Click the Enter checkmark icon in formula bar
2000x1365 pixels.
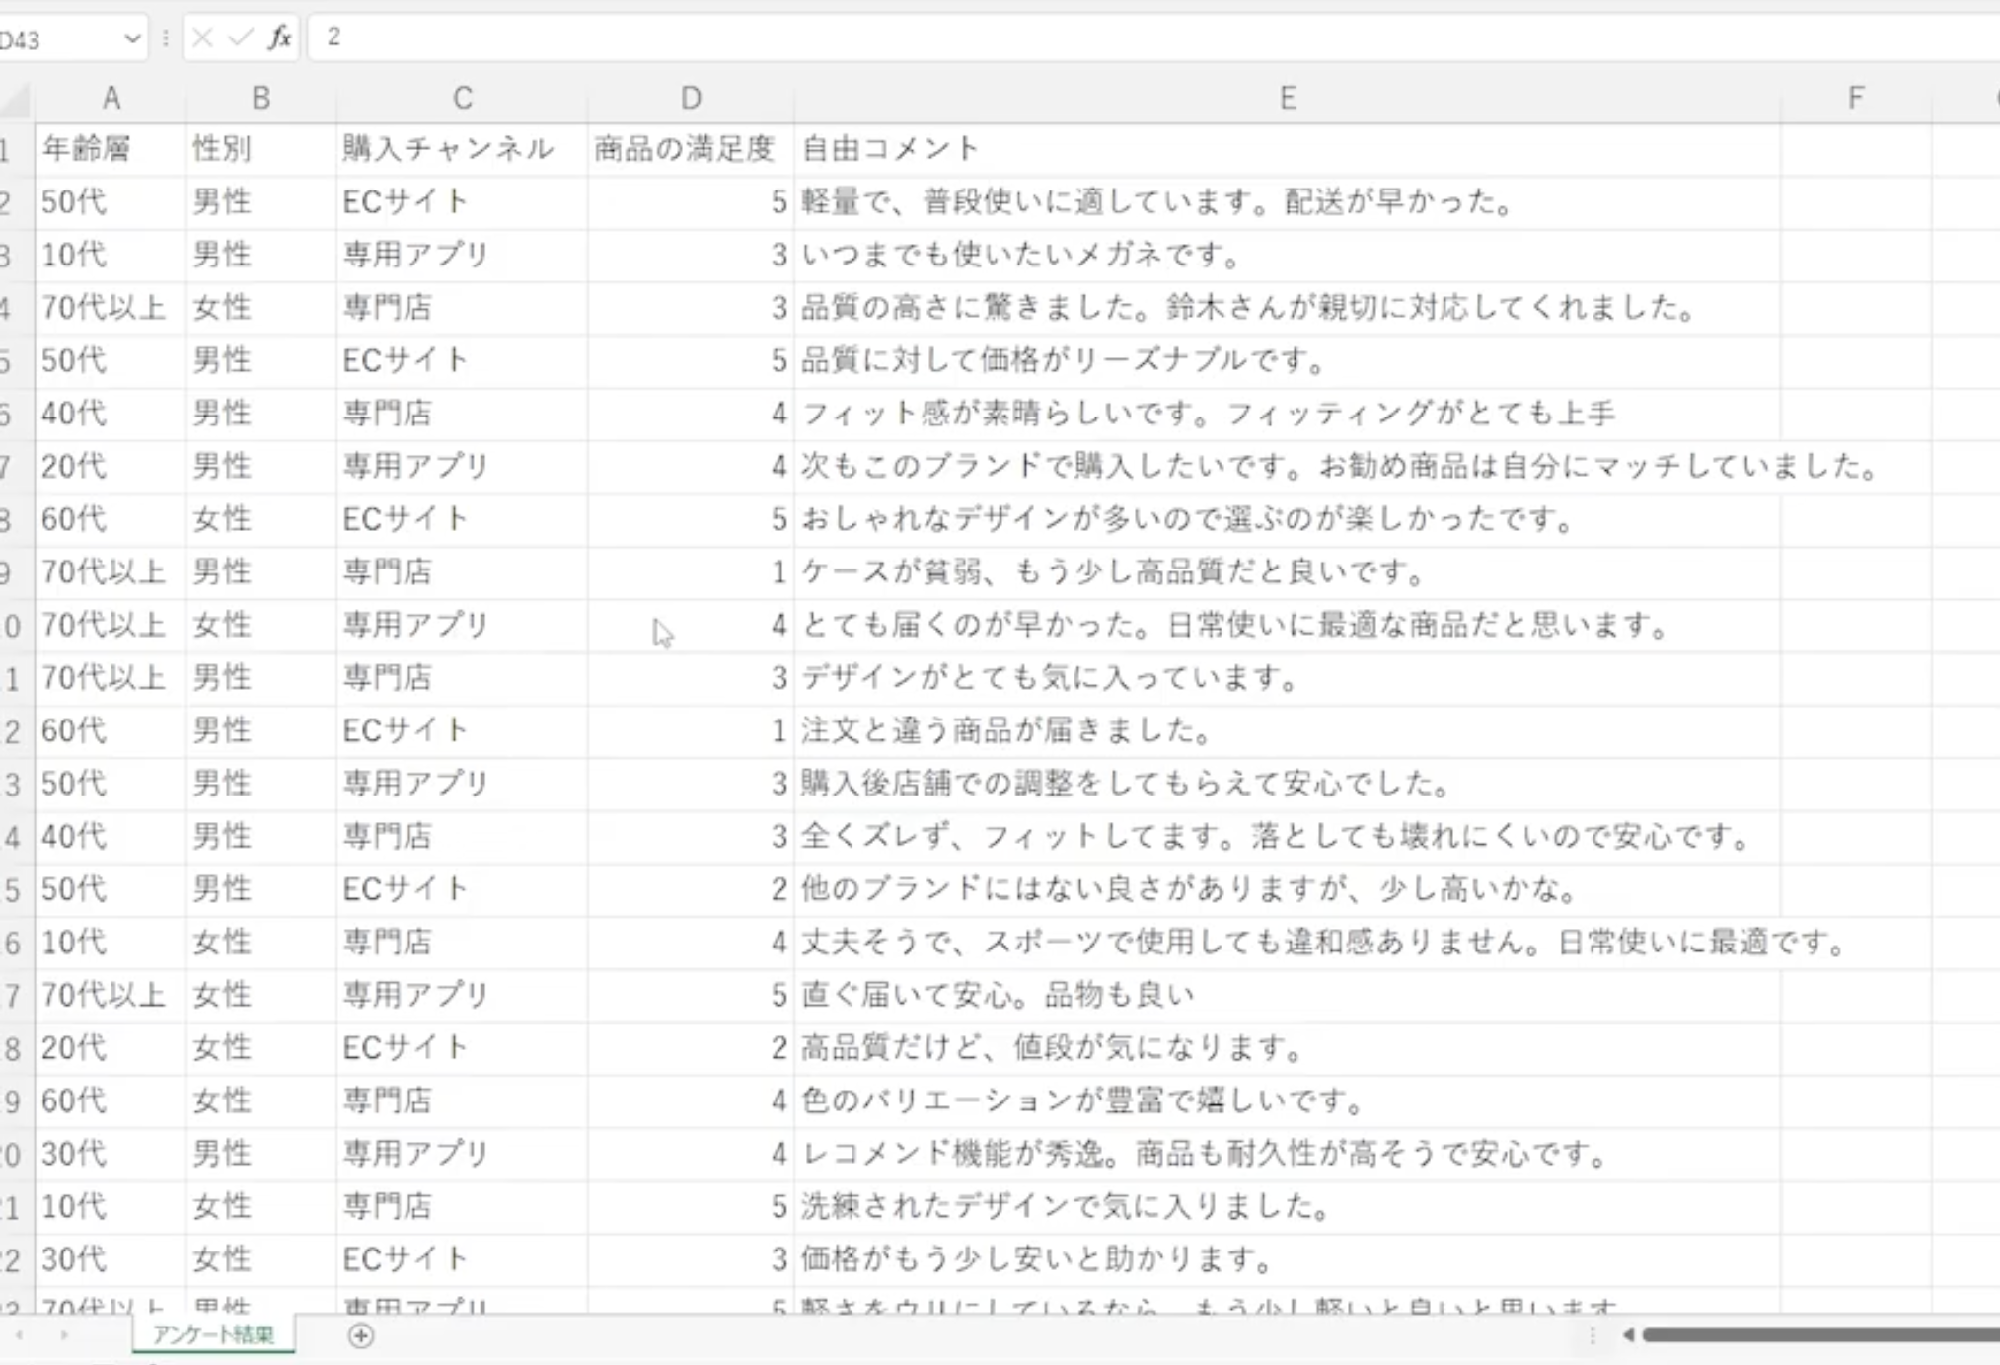[x=240, y=38]
